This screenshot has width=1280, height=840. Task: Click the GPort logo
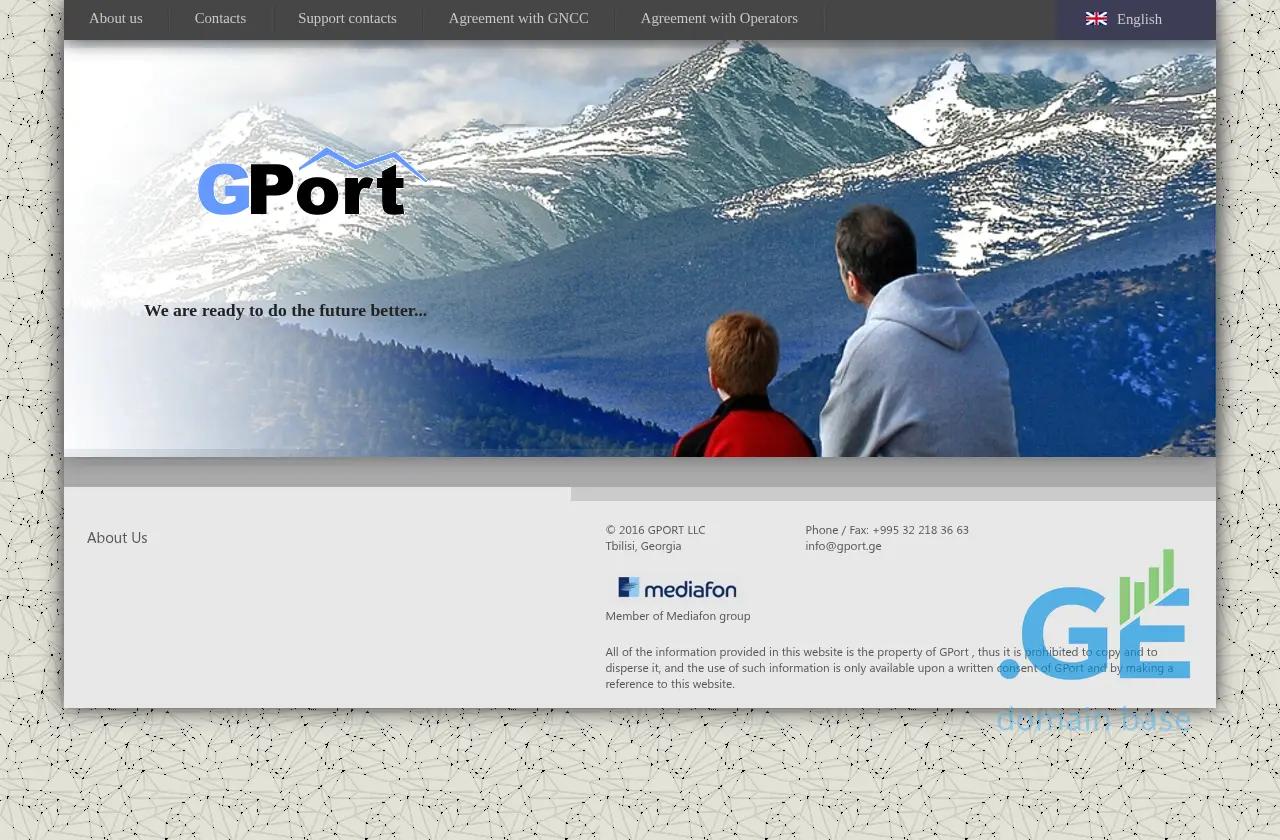click(x=311, y=184)
